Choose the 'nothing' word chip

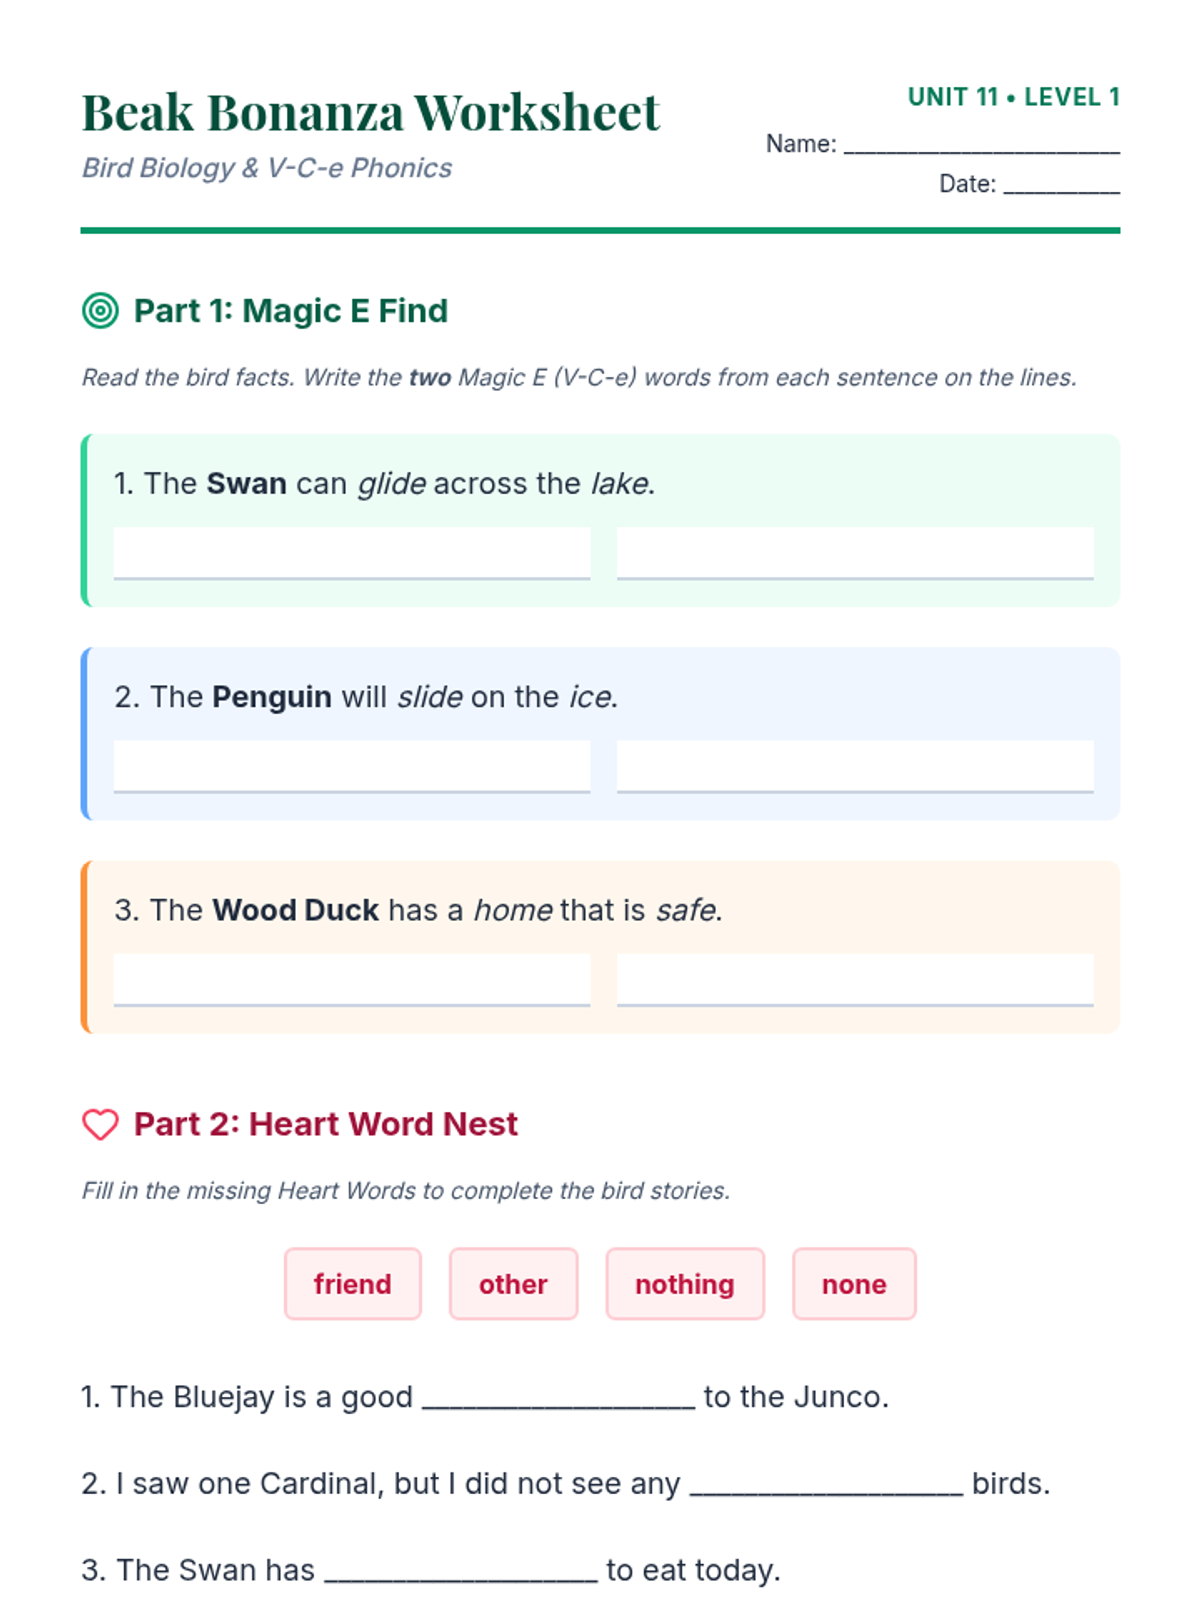click(x=685, y=1284)
